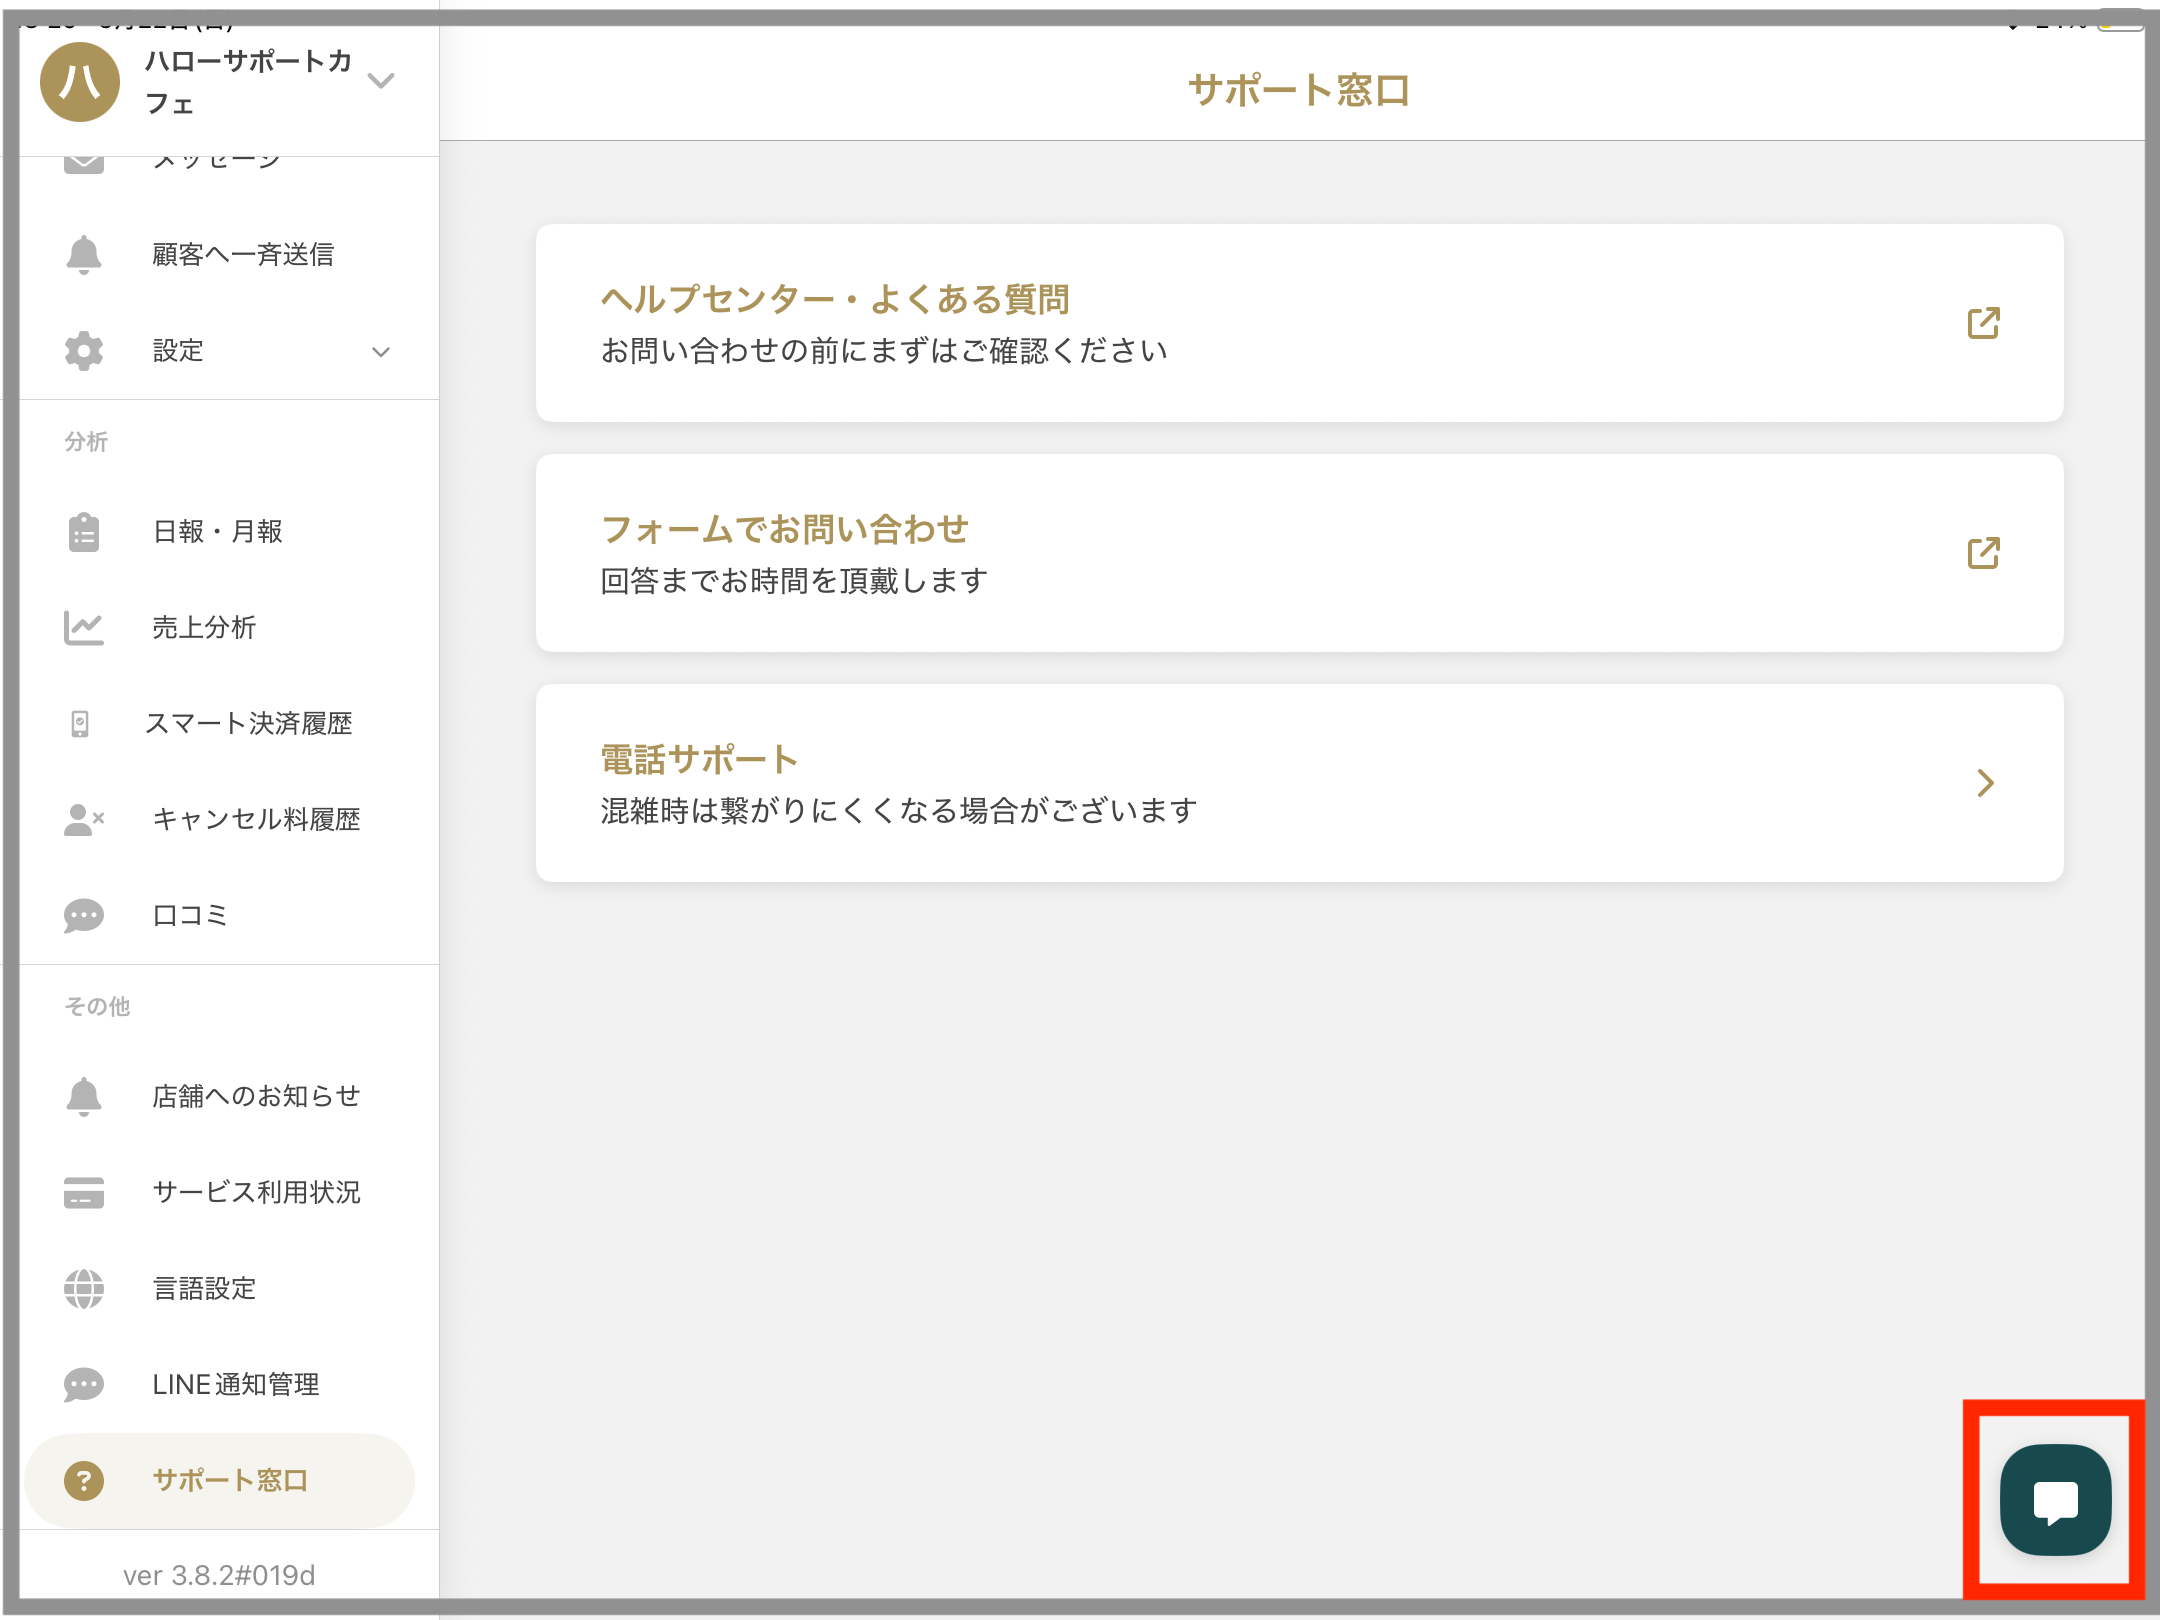This screenshot has height=1620, width=2160.
Task: Open フォームでお問い合わせ link
Action: [785, 529]
